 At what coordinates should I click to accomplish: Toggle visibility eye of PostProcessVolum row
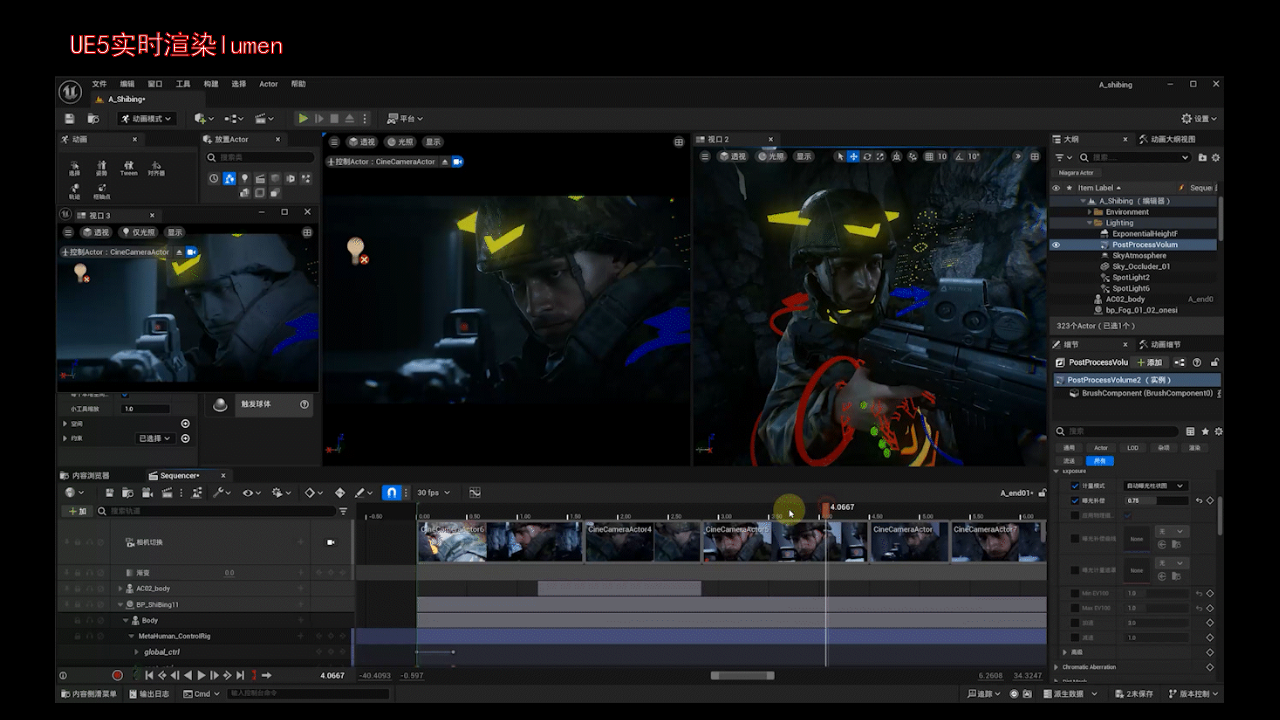(x=1055, y=244)
